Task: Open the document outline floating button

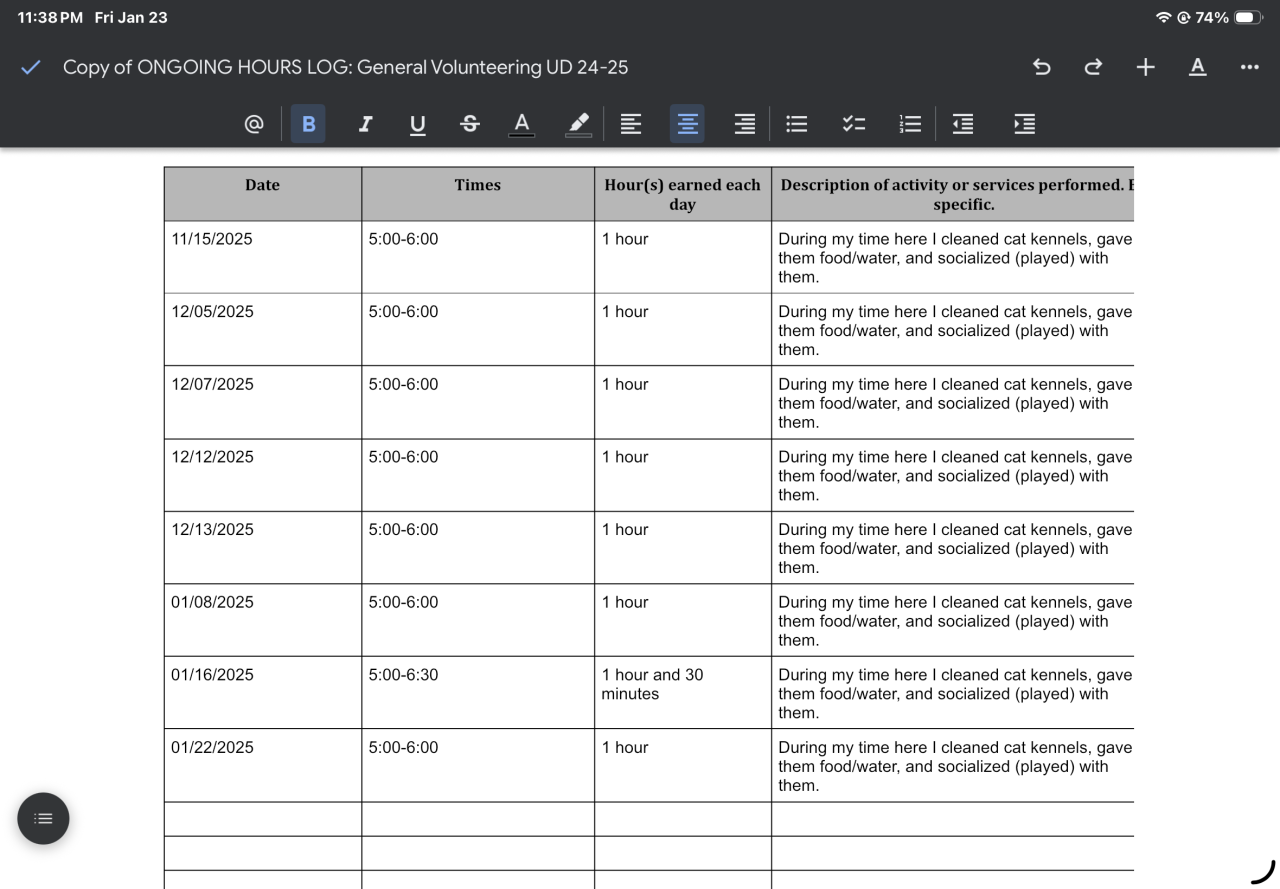Action: pos(43,818)
